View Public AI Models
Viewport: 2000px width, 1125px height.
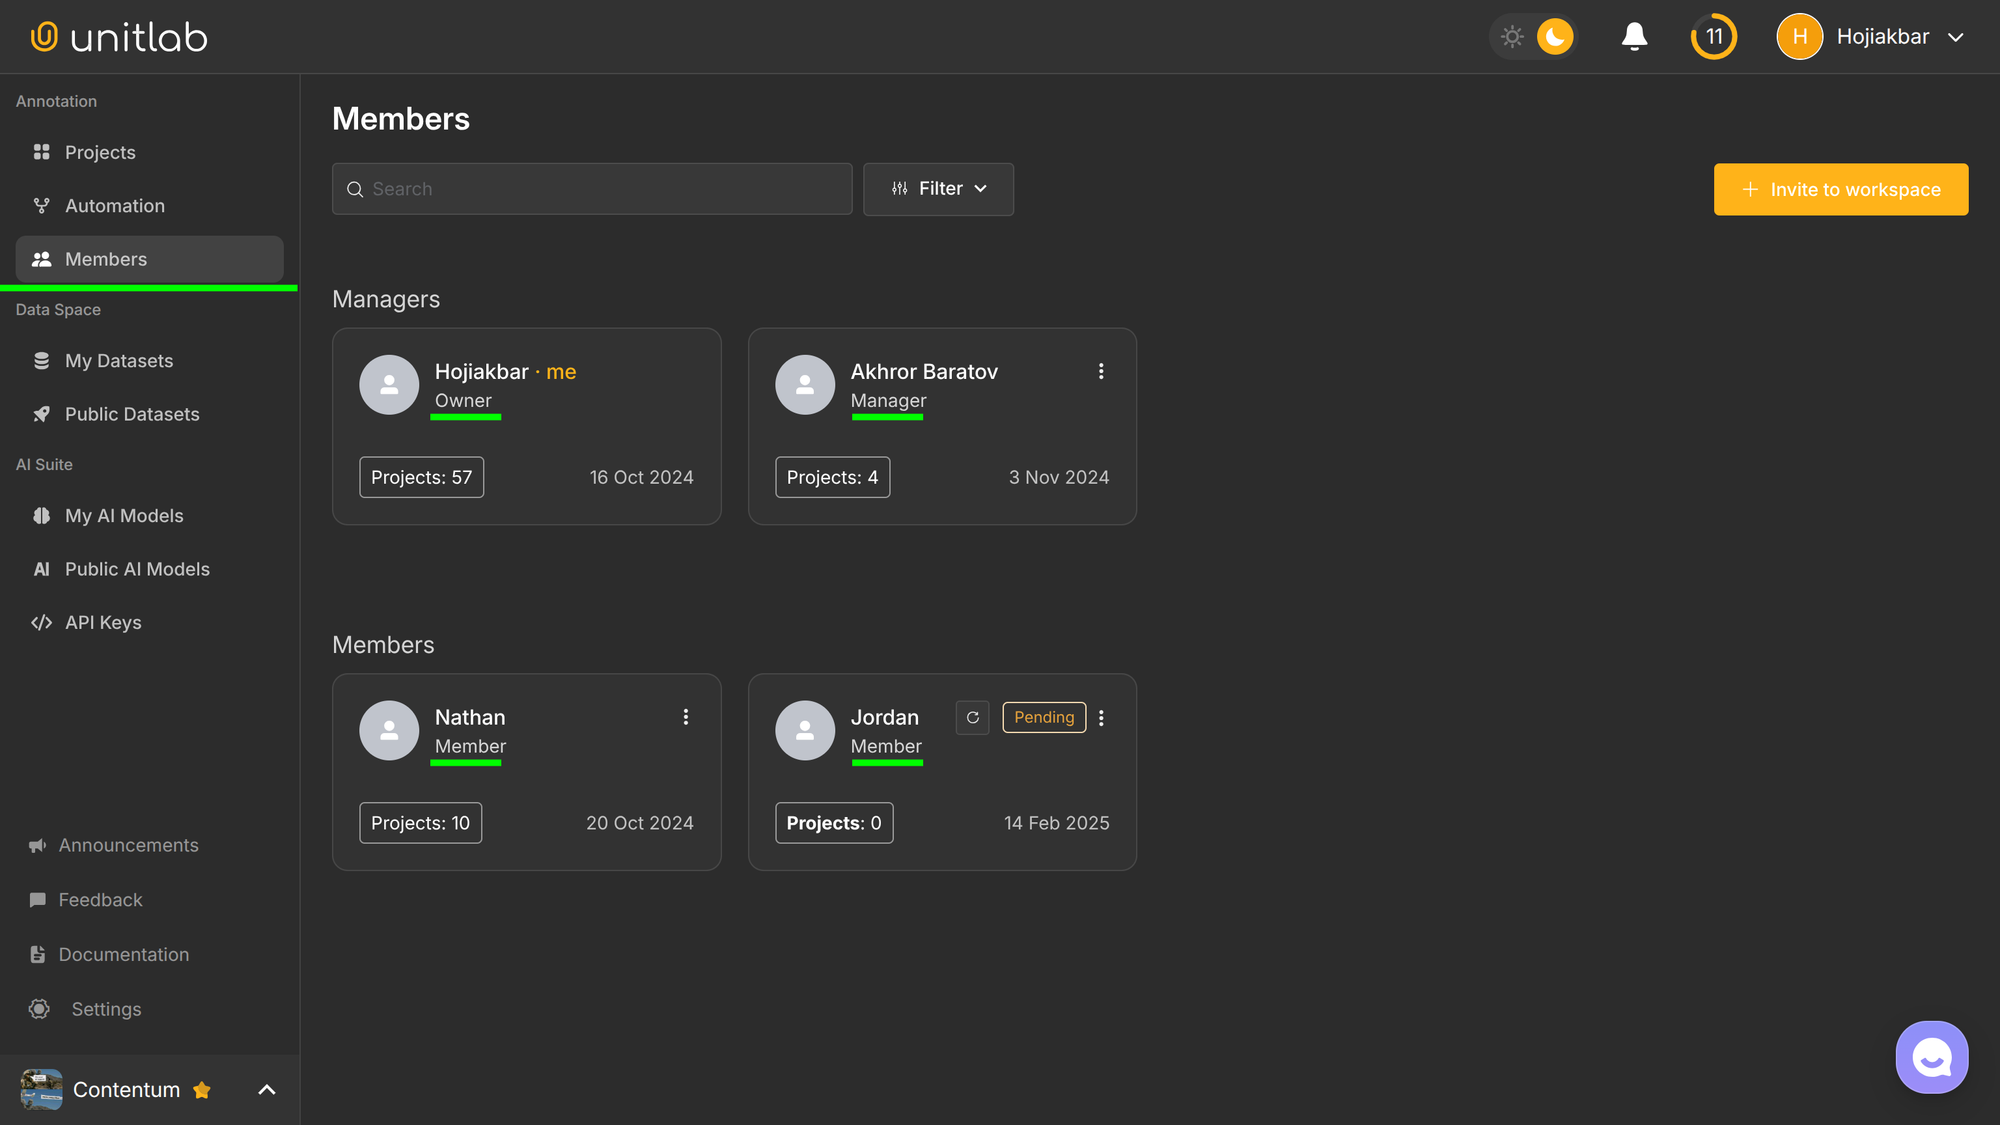click(x=137, y=568)
